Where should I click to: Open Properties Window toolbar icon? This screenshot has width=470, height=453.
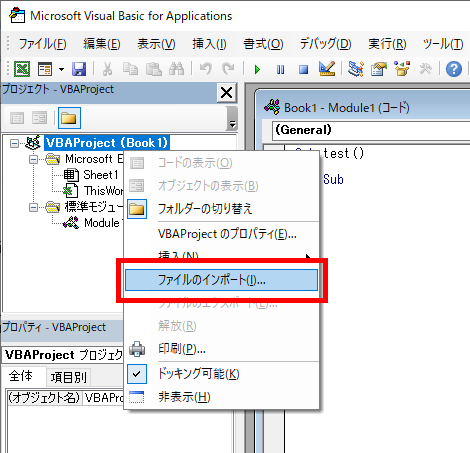coord(379,69)
